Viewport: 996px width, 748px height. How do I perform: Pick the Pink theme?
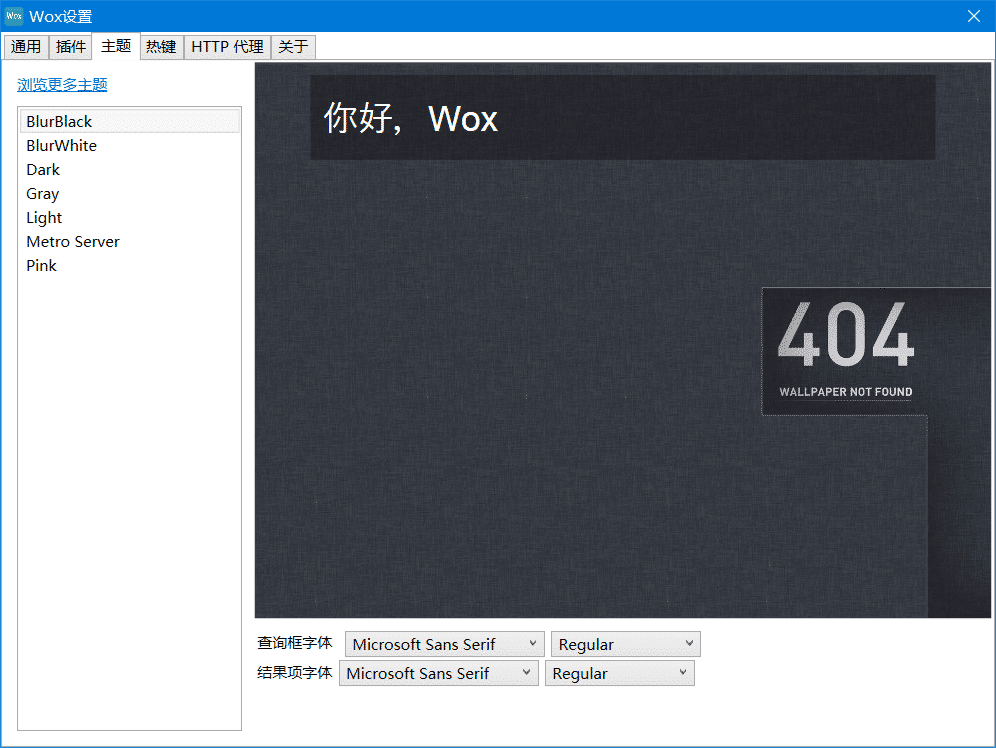pyautogui.click(x=130, y=265)
